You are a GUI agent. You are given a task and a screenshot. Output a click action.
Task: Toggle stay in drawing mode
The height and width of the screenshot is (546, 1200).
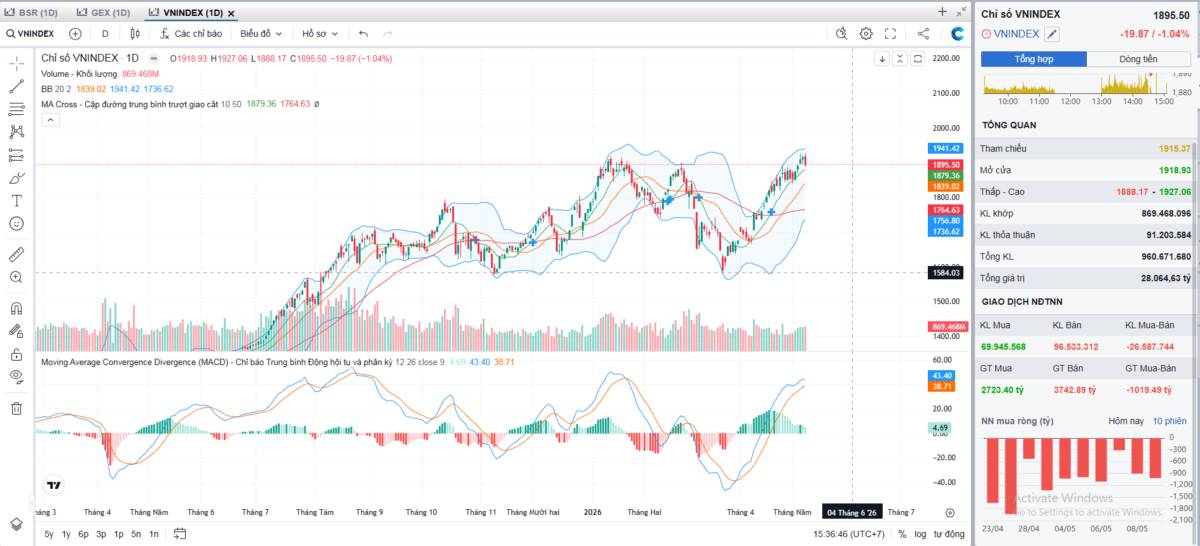tap(16, 331)
